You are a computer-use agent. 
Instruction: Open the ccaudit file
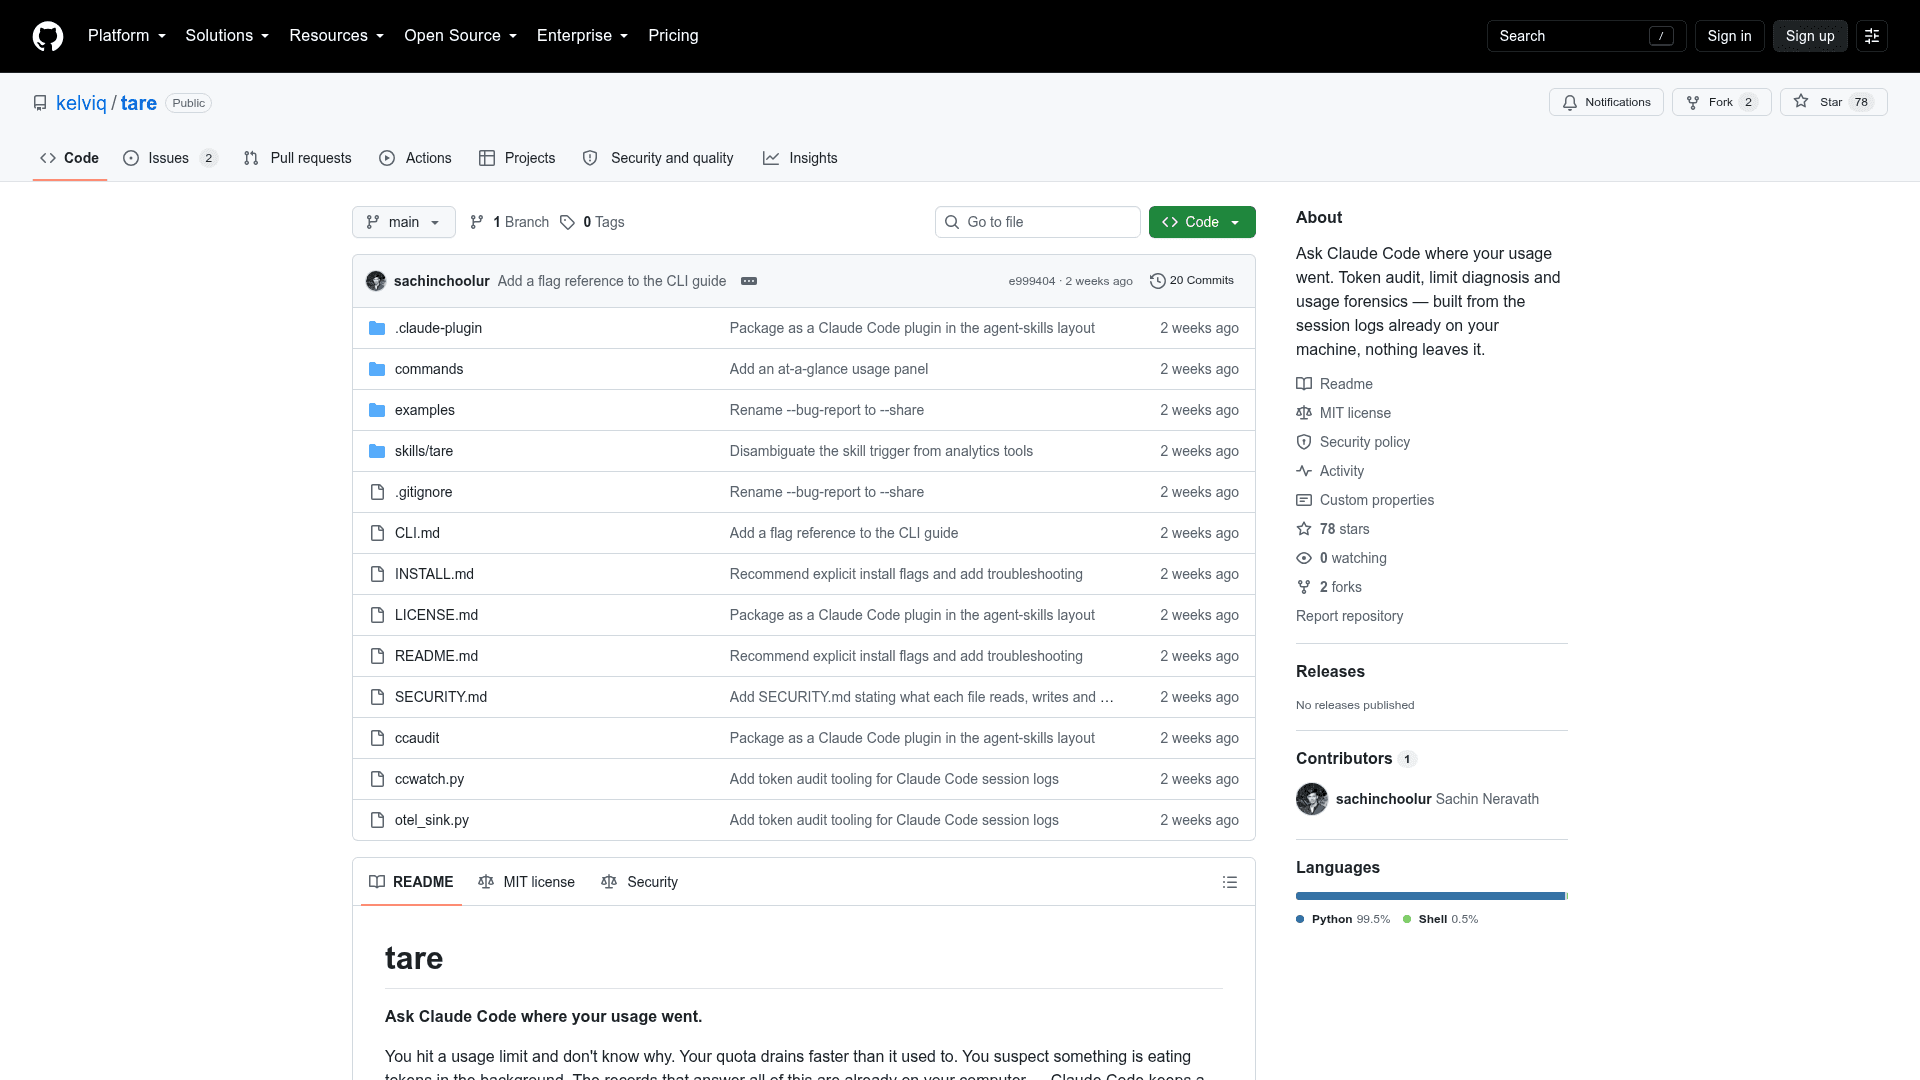point(417,738)
